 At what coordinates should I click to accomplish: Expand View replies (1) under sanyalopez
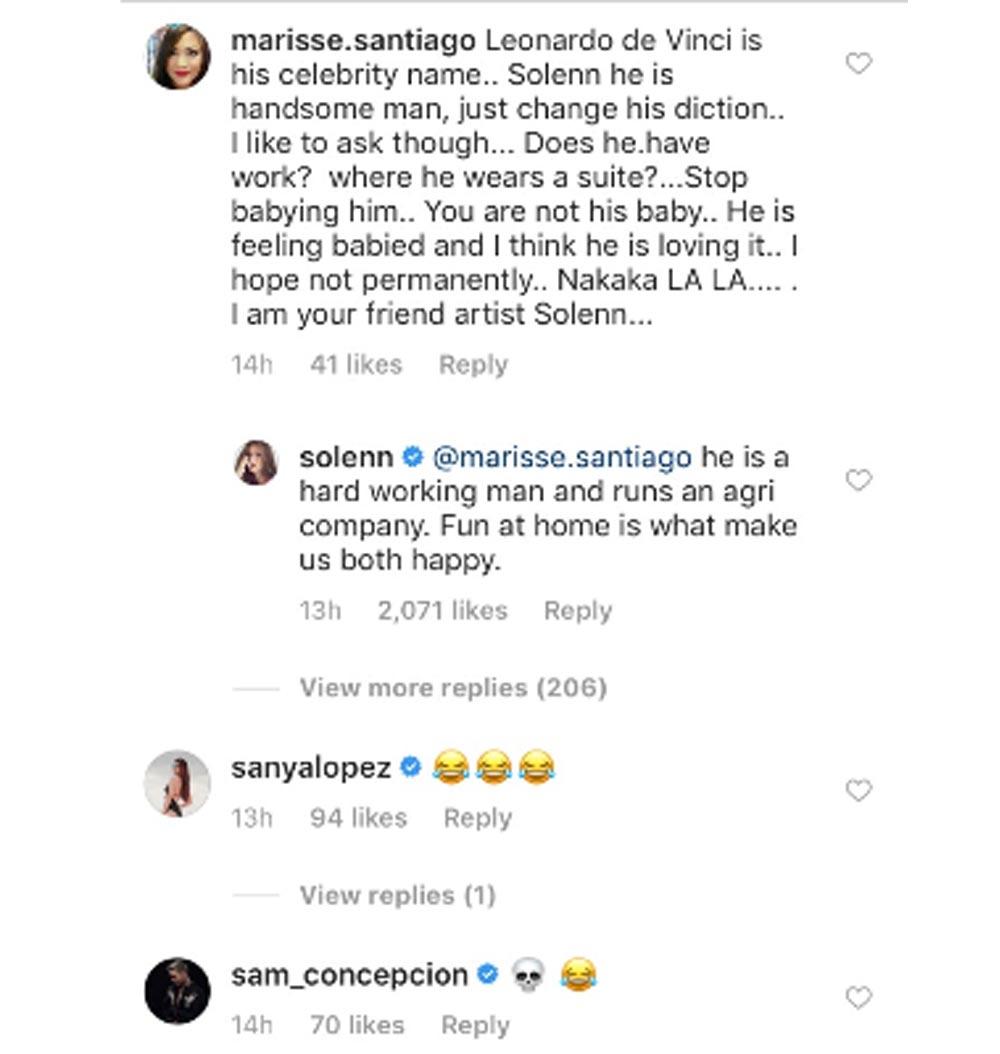(397, 895)
